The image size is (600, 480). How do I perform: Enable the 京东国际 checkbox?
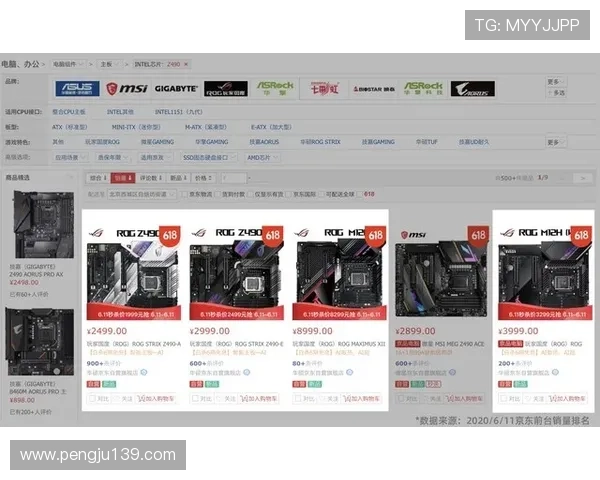point(289,194)
